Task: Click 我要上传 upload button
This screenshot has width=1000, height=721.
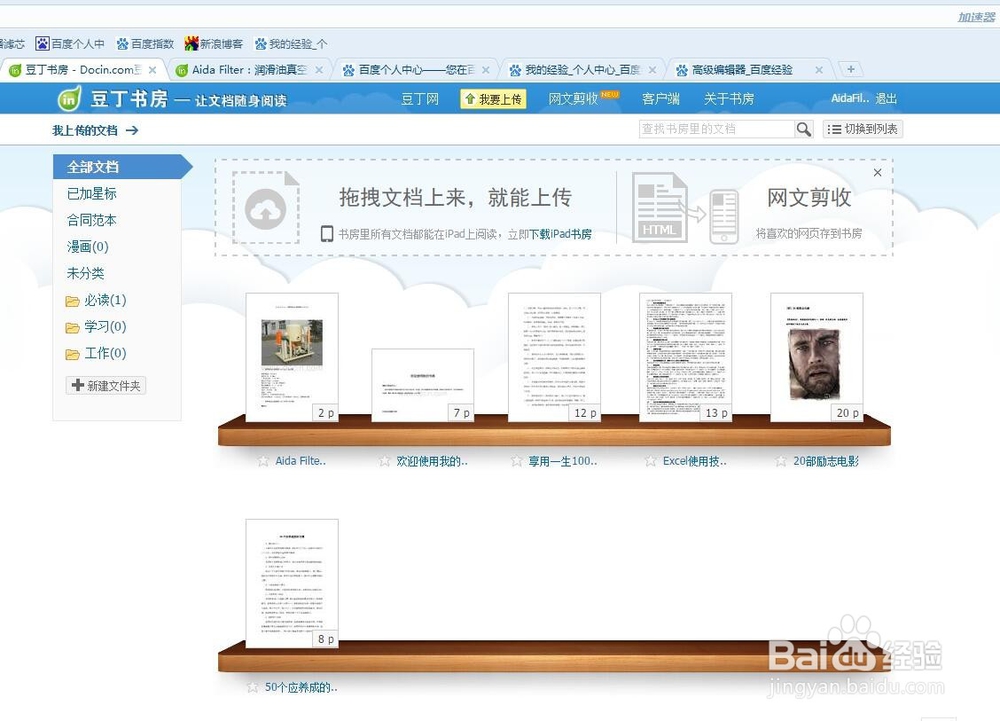Action: 493,99
